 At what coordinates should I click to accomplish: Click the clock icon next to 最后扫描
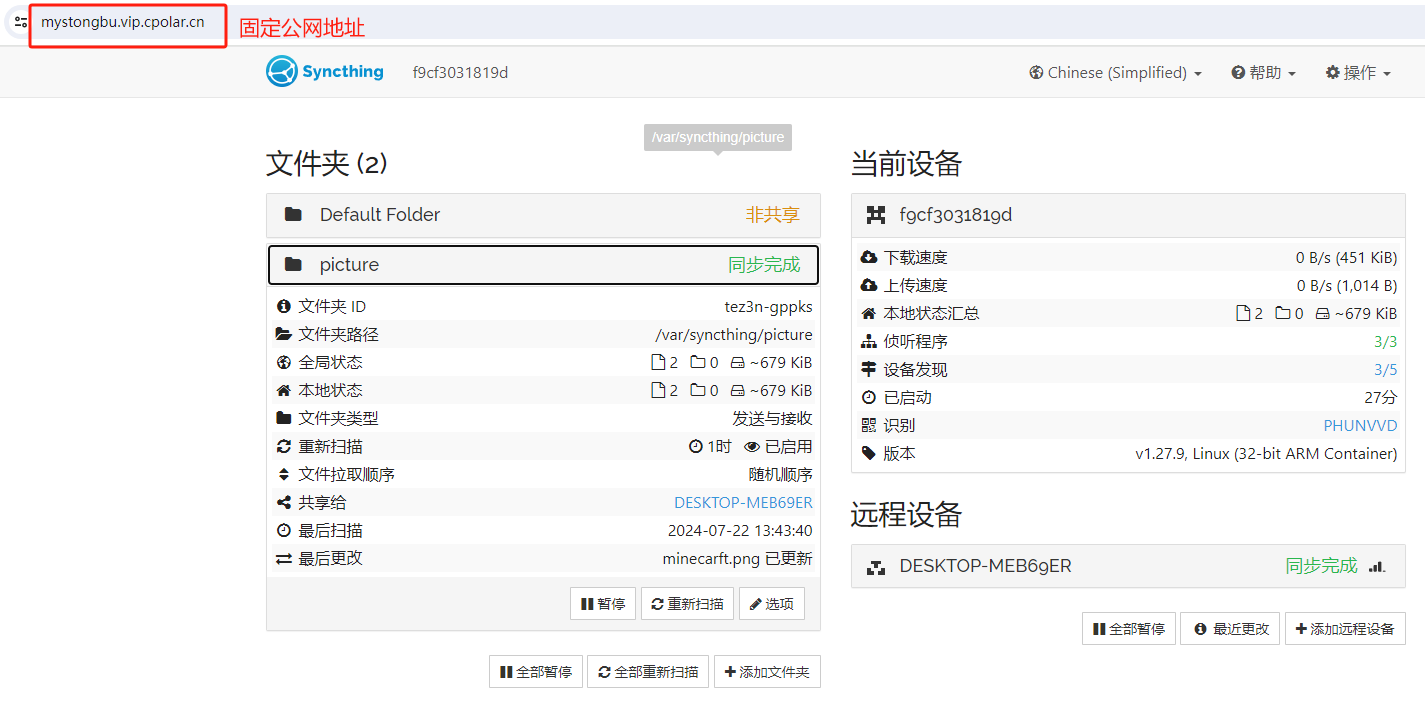click(284, 530)
